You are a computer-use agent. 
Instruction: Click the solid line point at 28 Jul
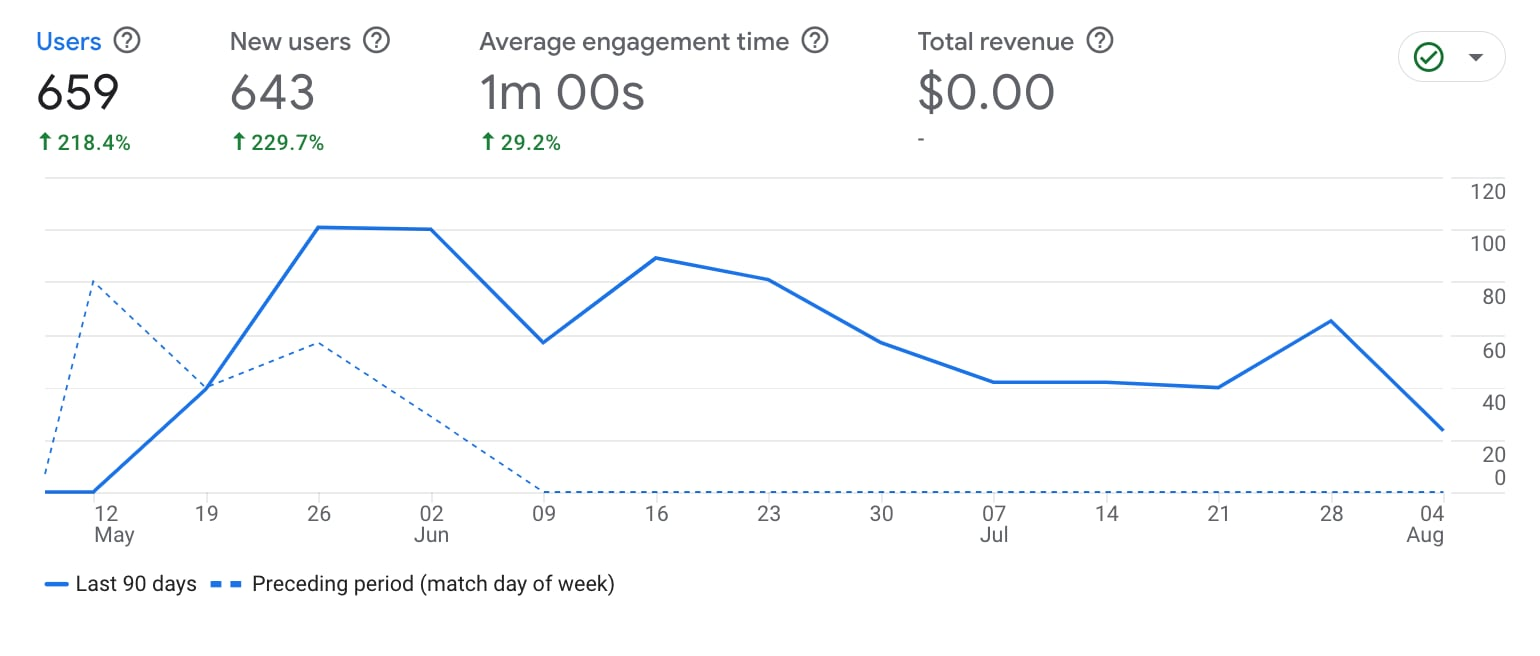coord(1331,321)
